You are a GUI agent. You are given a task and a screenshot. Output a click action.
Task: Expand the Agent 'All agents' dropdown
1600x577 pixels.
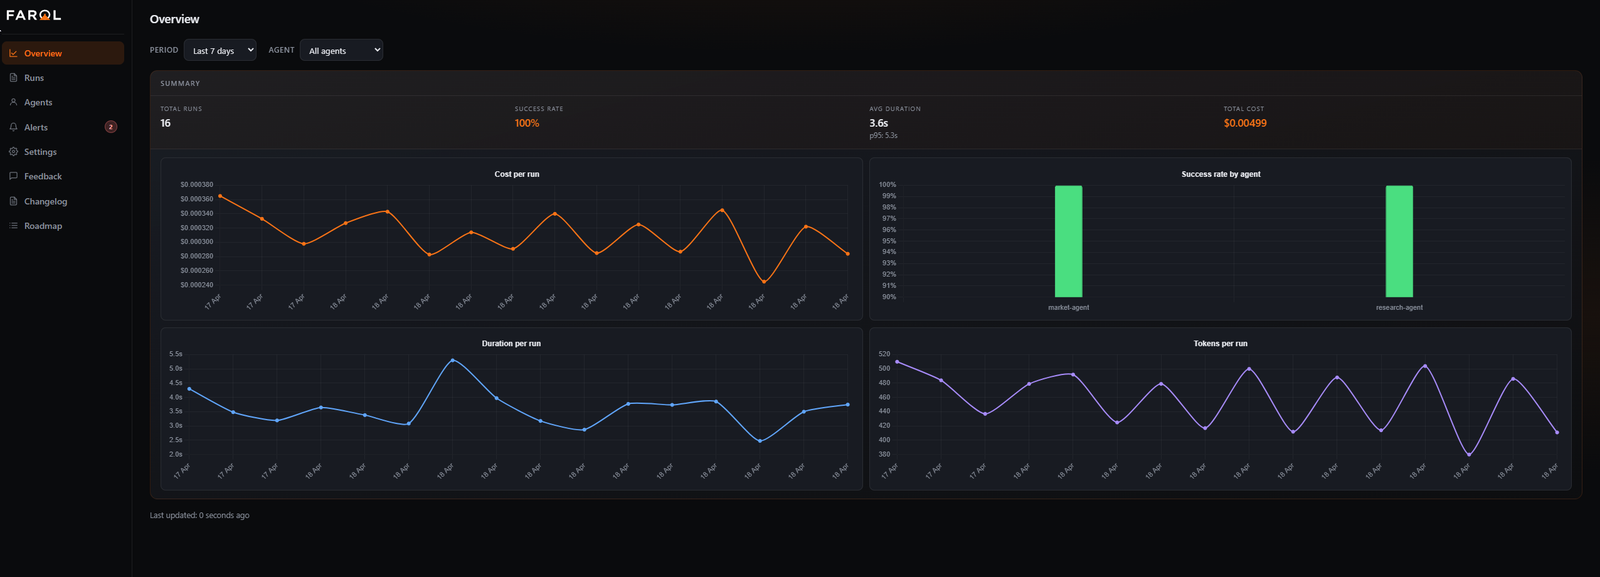tap(341, 50)
